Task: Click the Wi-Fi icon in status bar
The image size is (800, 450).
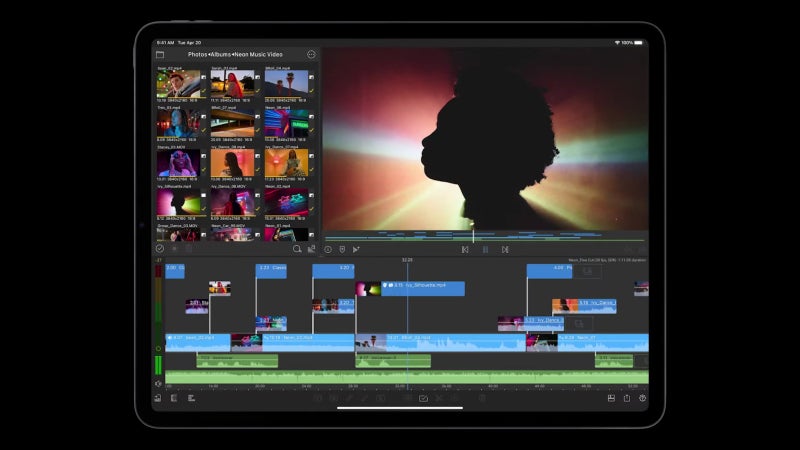Action: point(617,43)
